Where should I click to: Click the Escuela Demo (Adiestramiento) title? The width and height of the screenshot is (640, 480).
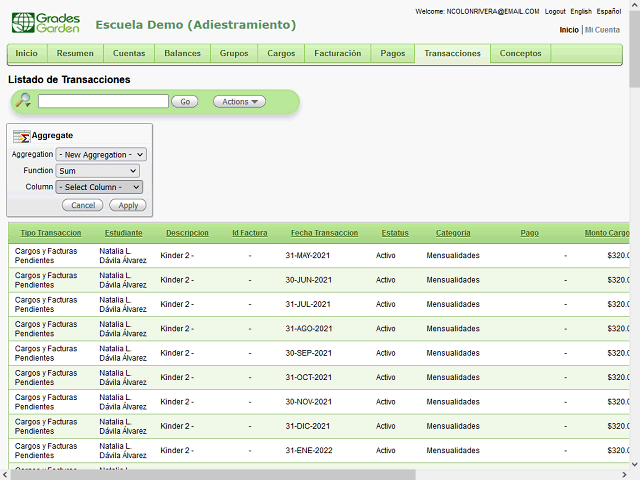point(196,25)
